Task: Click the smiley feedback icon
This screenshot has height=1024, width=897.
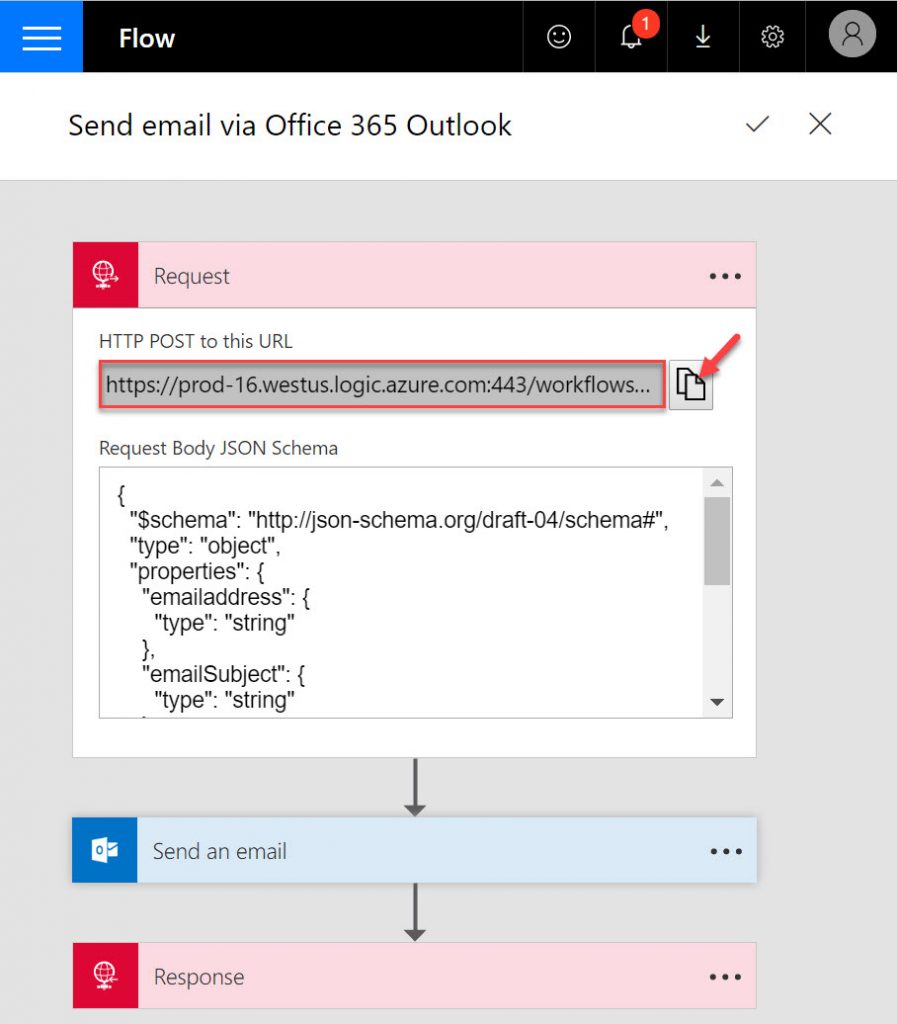Action: coord(559,37)
